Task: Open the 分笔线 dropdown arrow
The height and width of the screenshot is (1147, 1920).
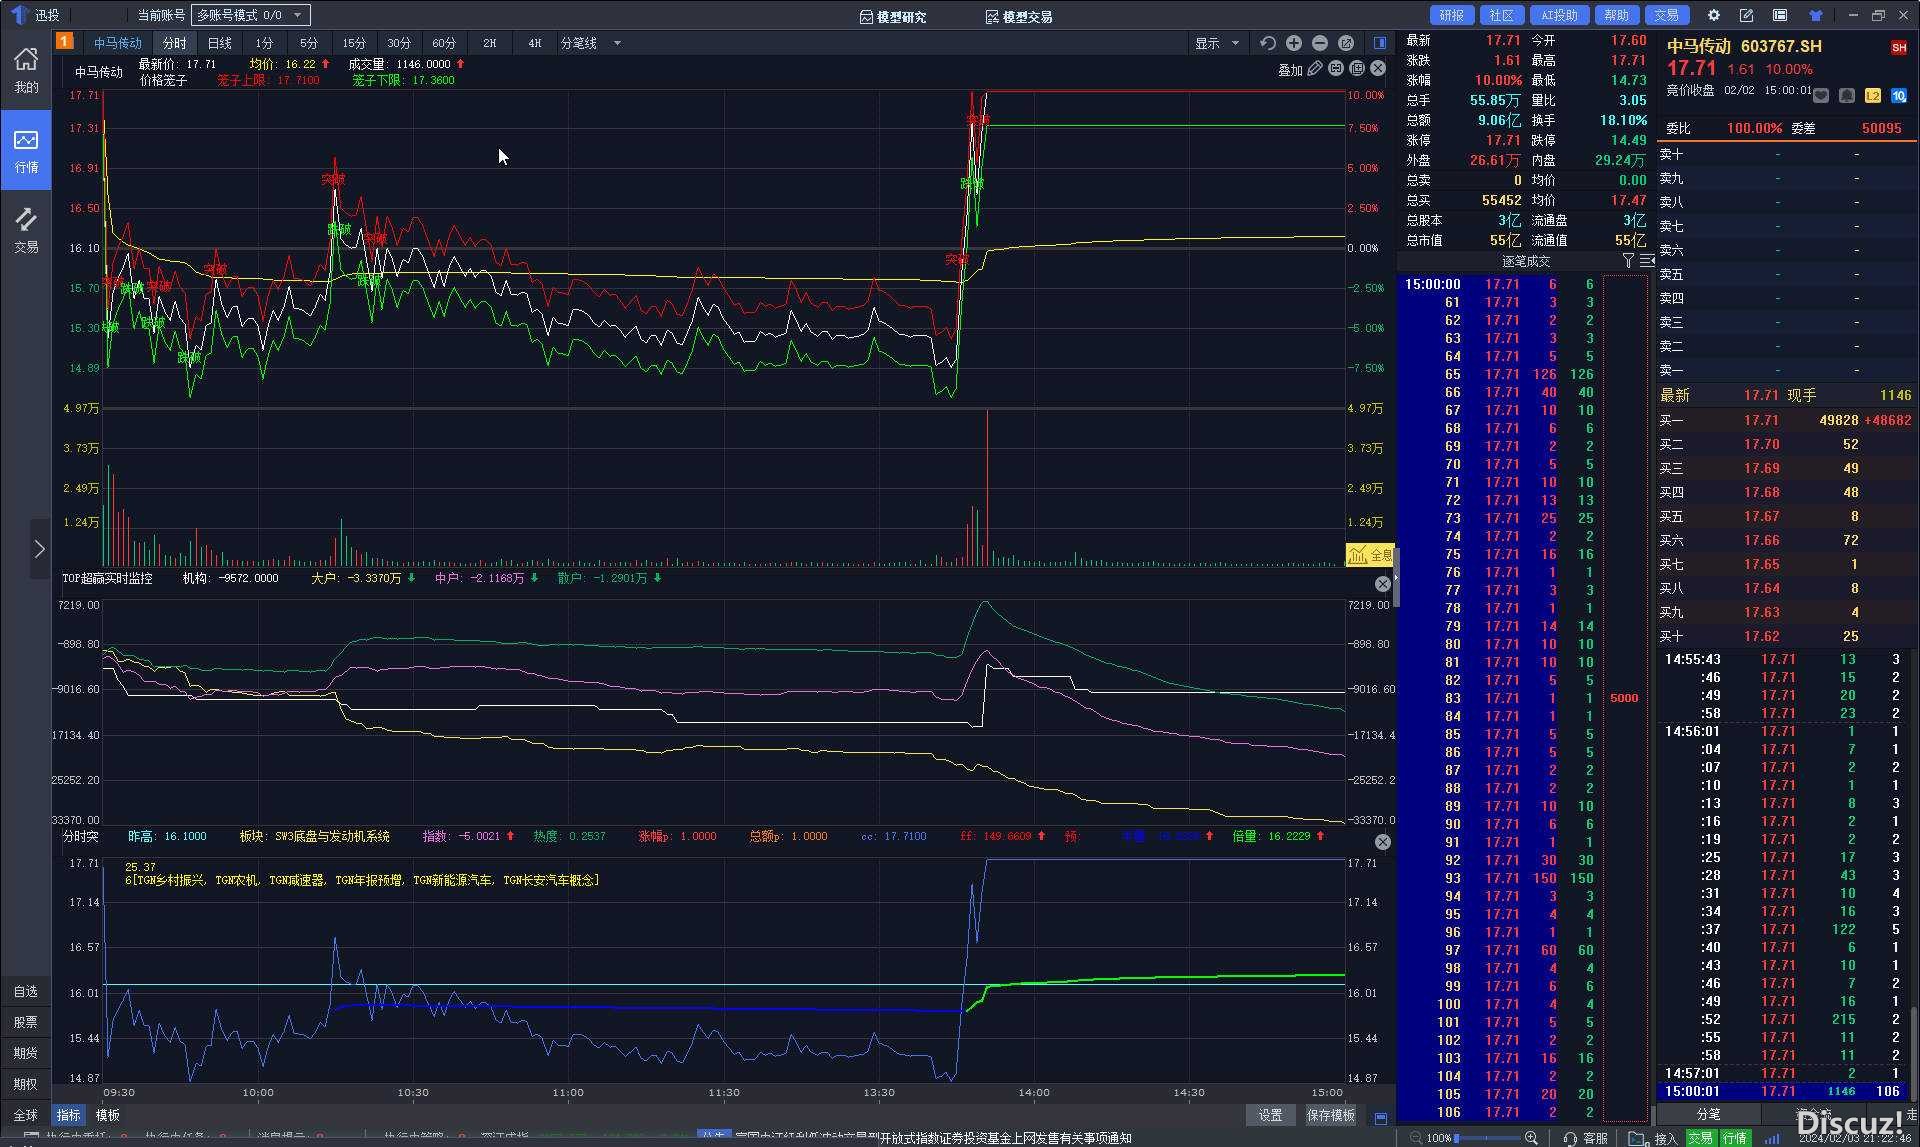Action: [x=617, y=43]
